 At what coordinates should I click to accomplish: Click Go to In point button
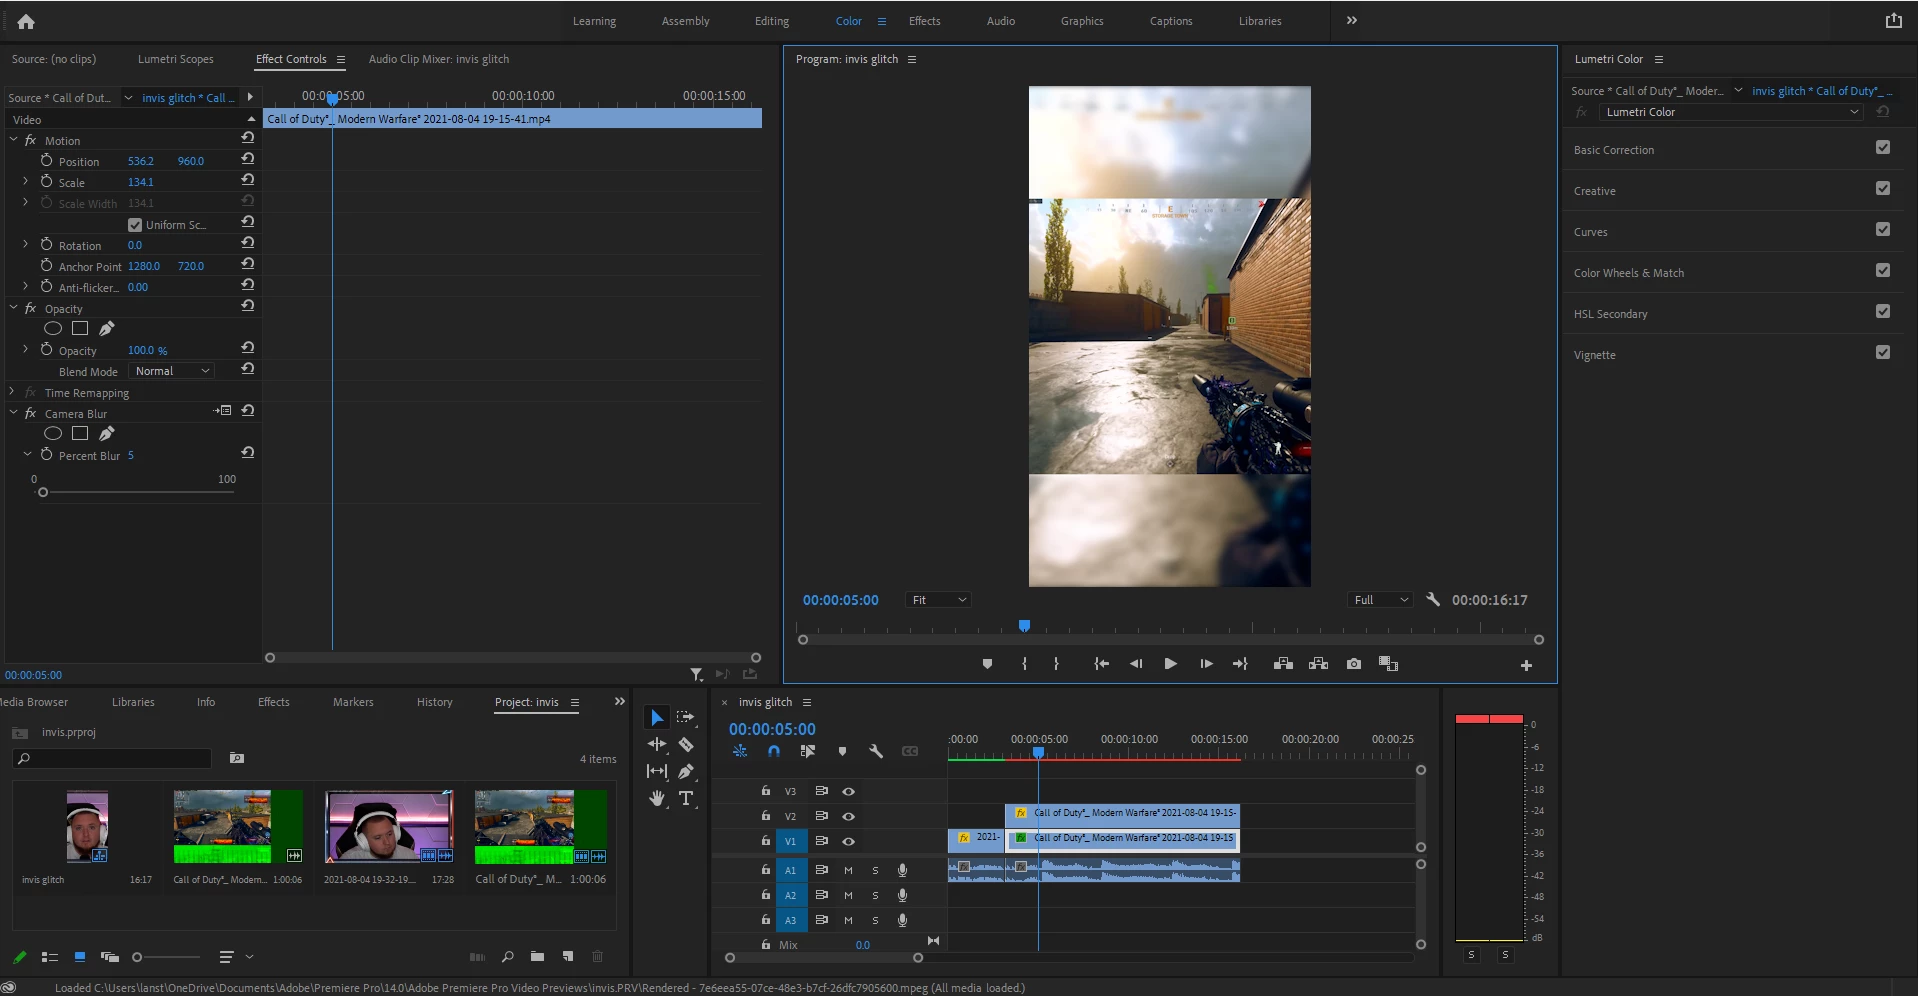(x=1101, y=664)
